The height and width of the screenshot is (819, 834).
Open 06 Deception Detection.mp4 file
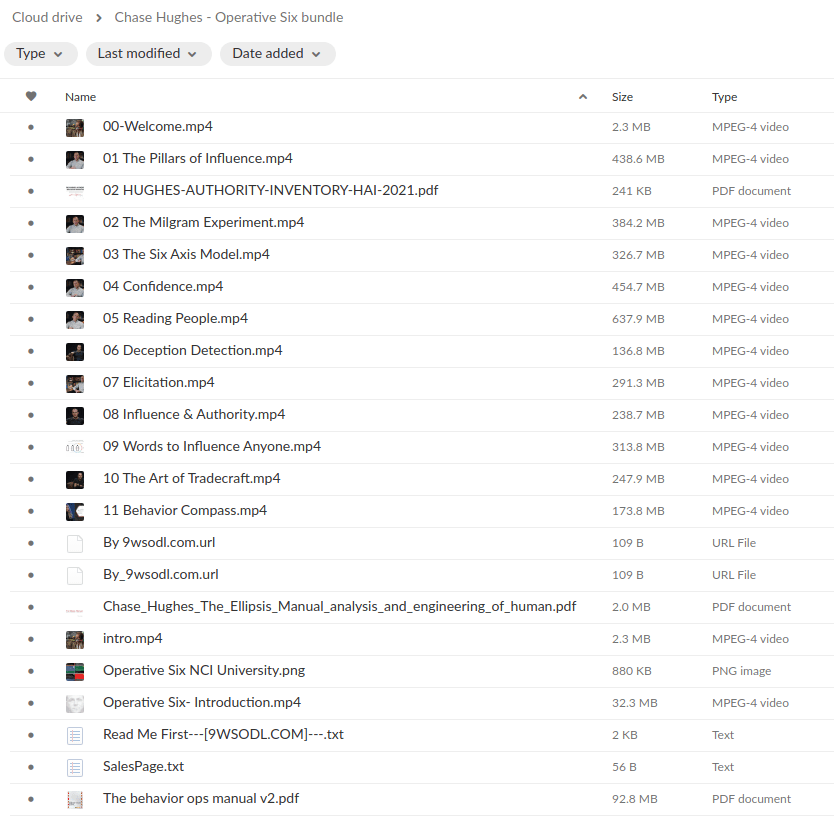[192, 351]
